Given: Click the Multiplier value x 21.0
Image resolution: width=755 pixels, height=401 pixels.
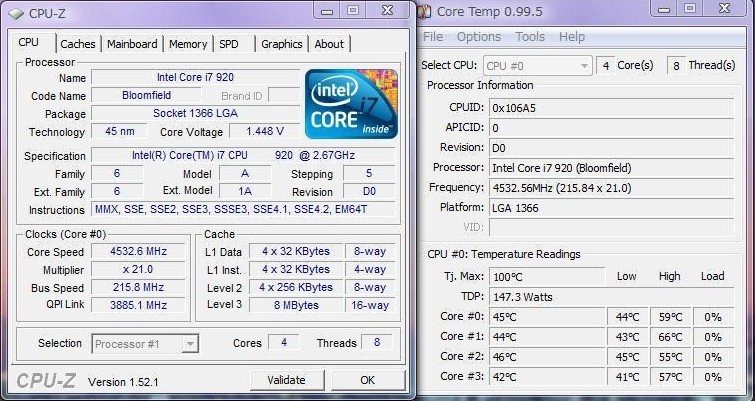Looking at the screenshot, I should click(138, 269).
